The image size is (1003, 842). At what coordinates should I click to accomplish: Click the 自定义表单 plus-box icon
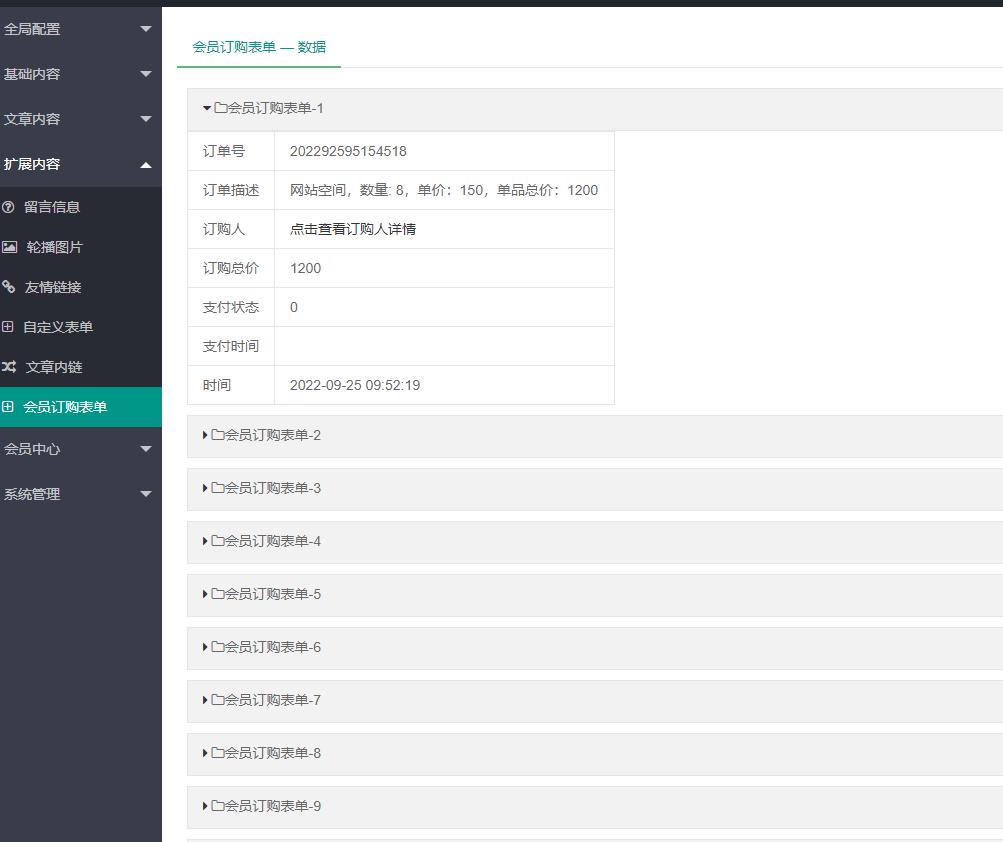tap(8, 327)
